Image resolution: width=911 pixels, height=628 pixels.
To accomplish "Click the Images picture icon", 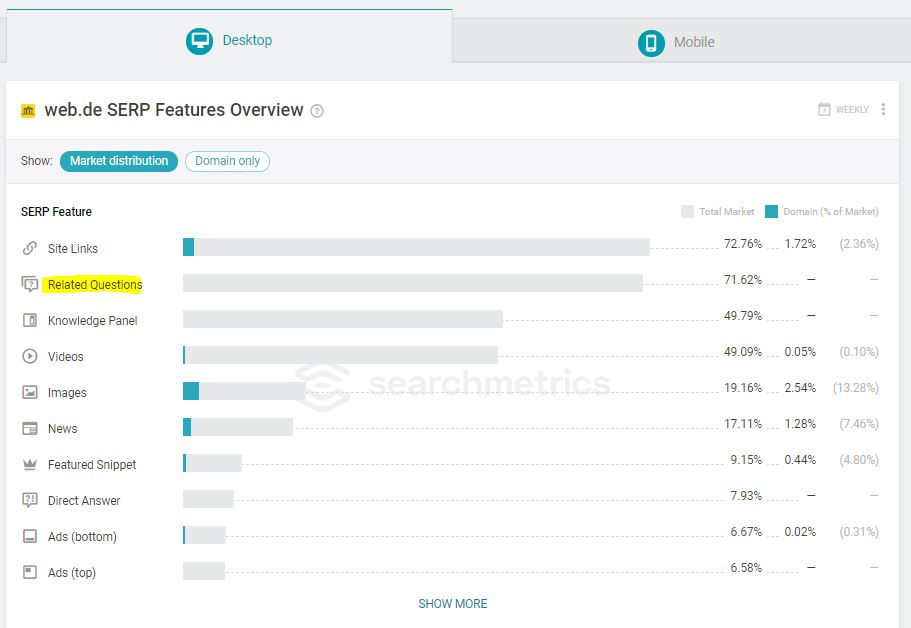I will pyautogui.click(x=30, y=393).
